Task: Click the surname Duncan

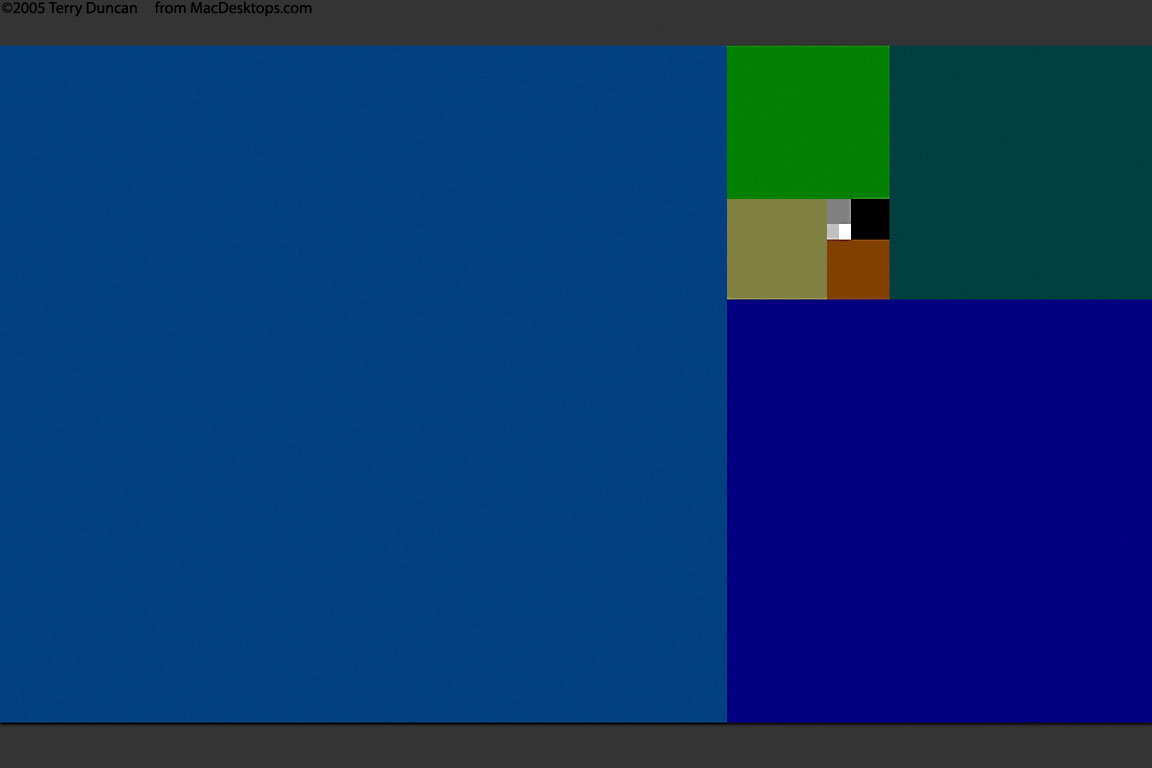Action: [113, 9]
